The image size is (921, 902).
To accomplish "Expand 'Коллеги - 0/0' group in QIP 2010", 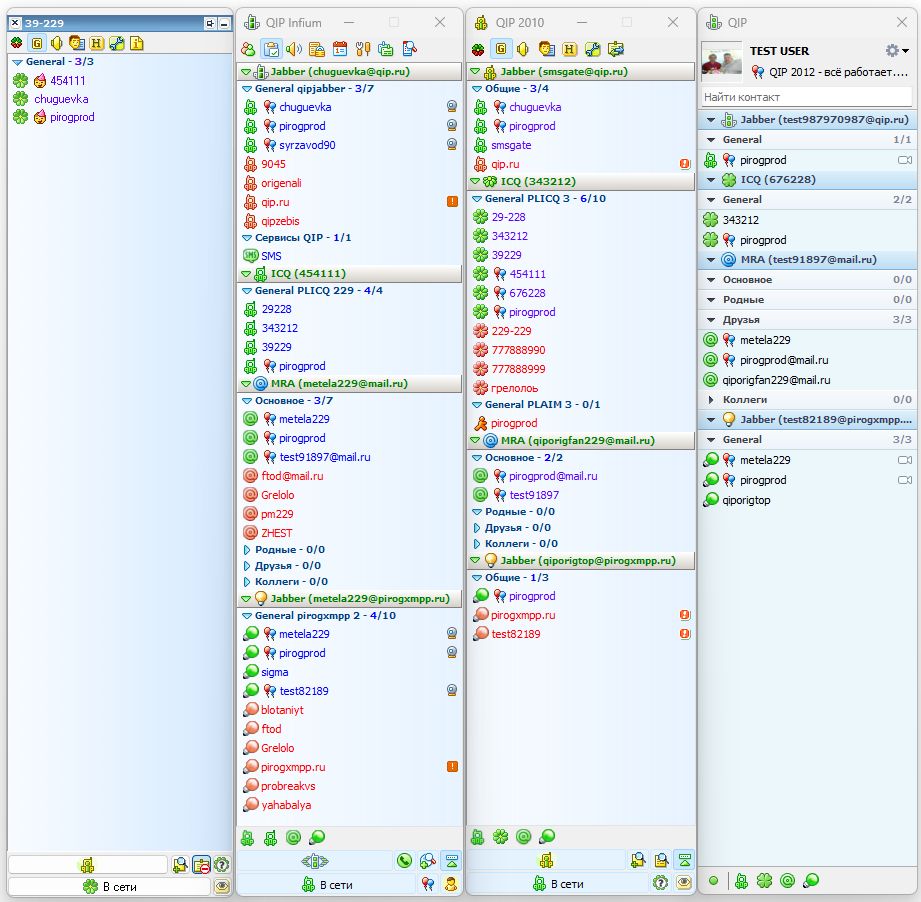I will 477,544.
